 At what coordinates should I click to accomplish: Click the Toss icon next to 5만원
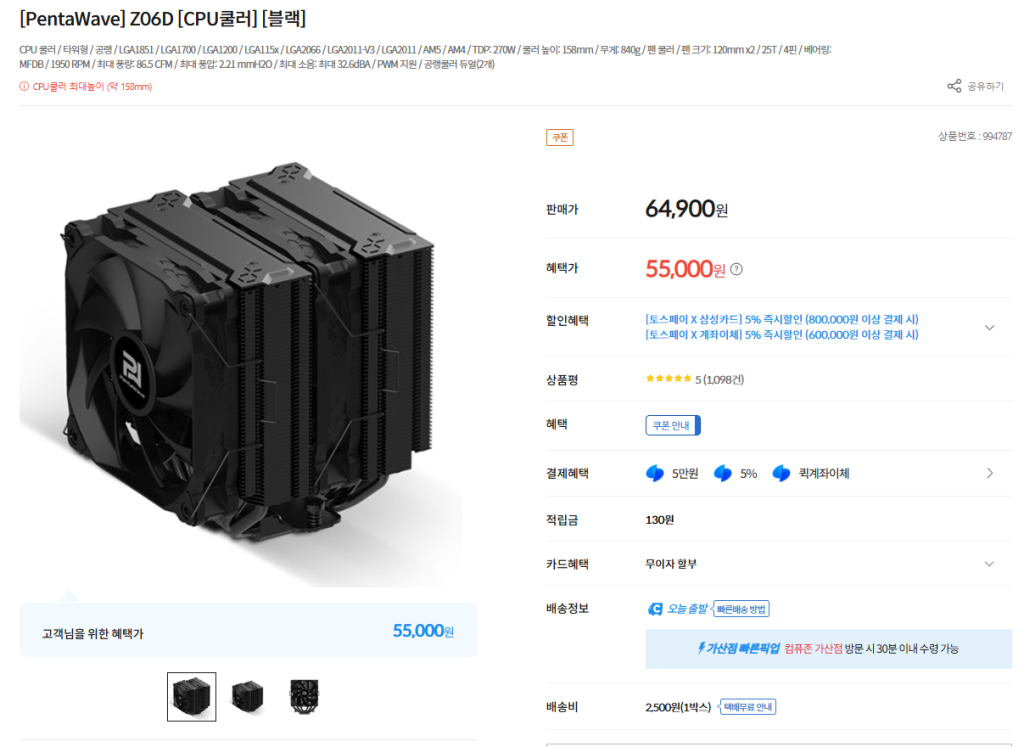coord(654,473)
